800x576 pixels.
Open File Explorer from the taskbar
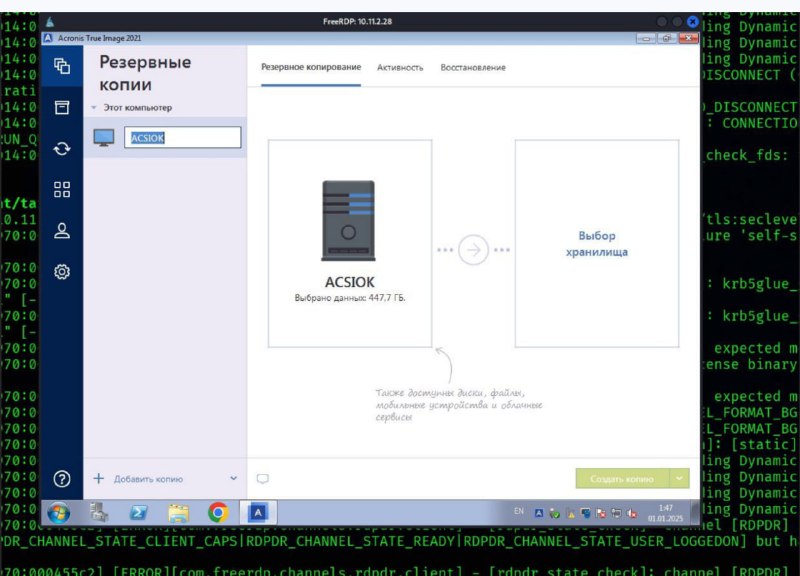click(x=178, y=513)
